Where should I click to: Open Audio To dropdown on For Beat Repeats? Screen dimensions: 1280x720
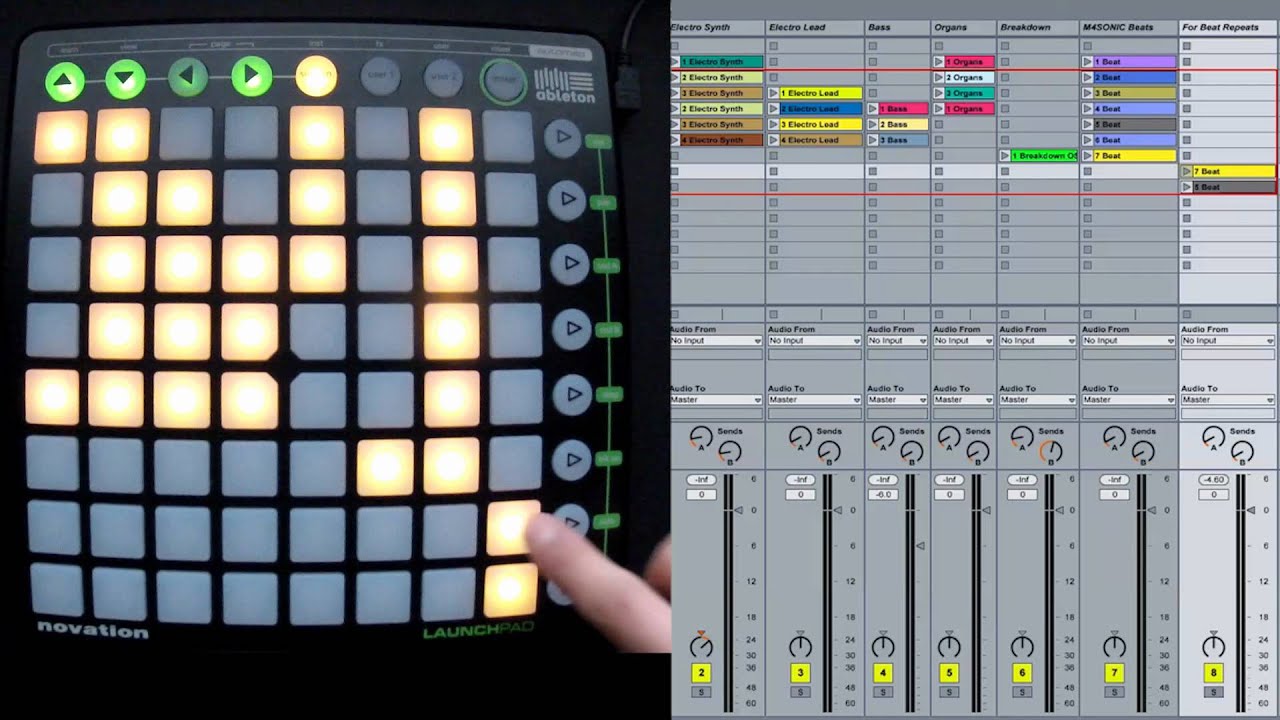1228,400
